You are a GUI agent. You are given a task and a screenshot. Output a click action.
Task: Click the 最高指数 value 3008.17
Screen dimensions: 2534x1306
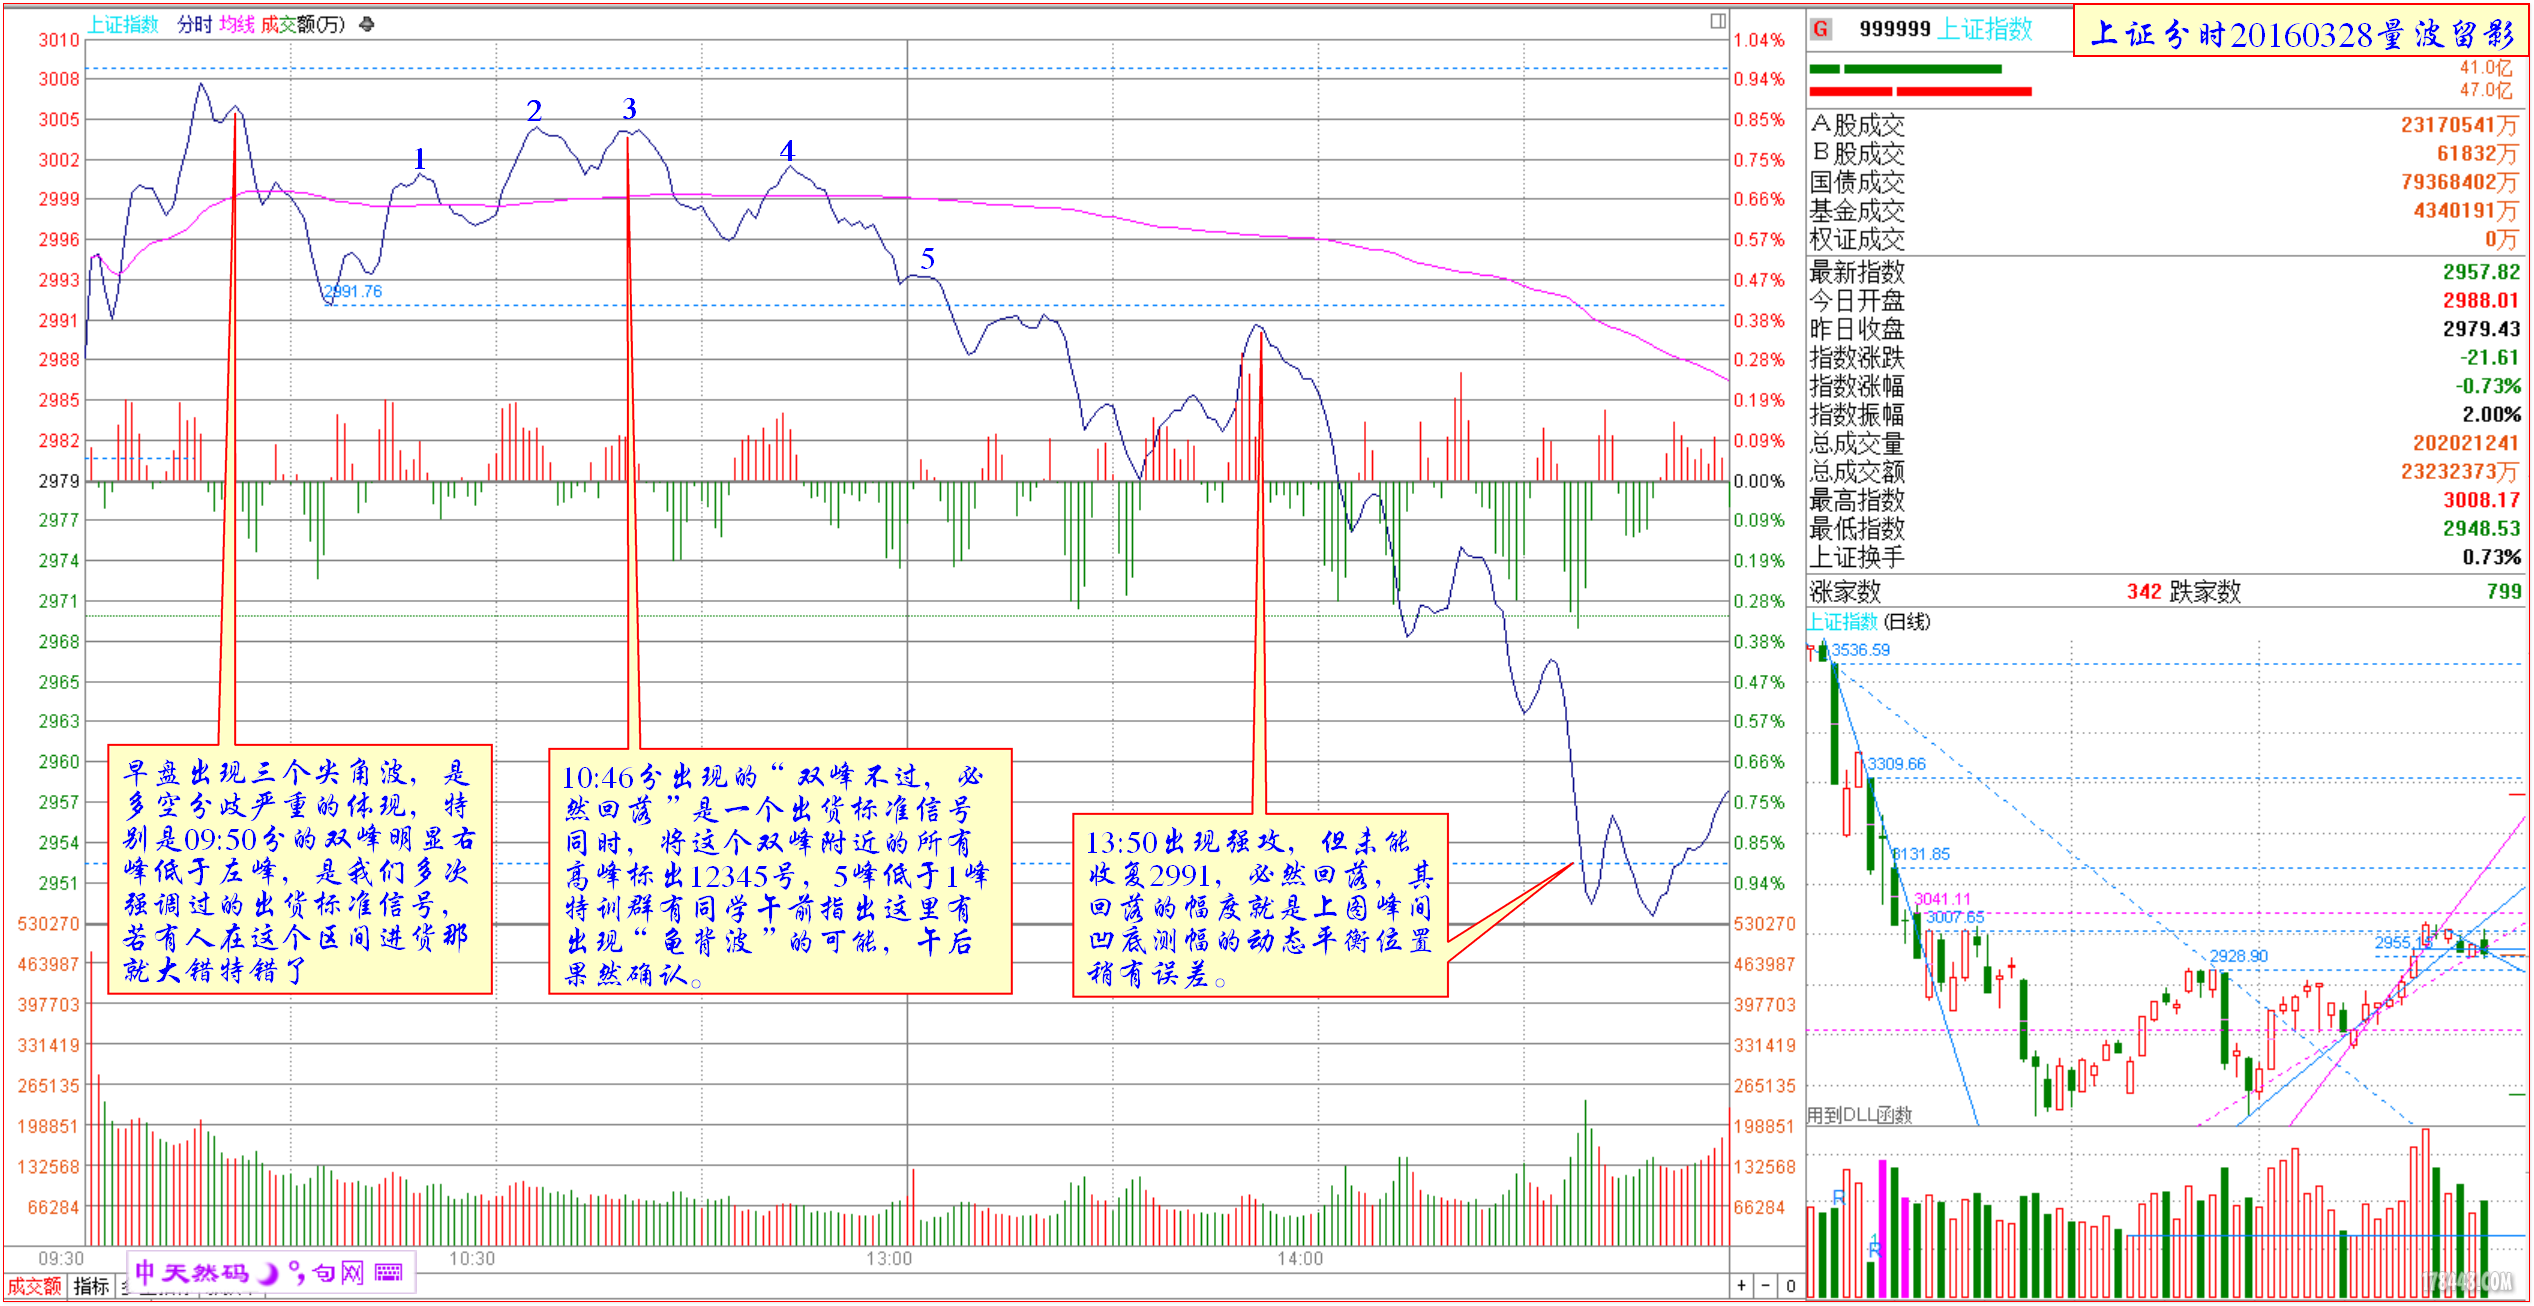point(2481,500)
